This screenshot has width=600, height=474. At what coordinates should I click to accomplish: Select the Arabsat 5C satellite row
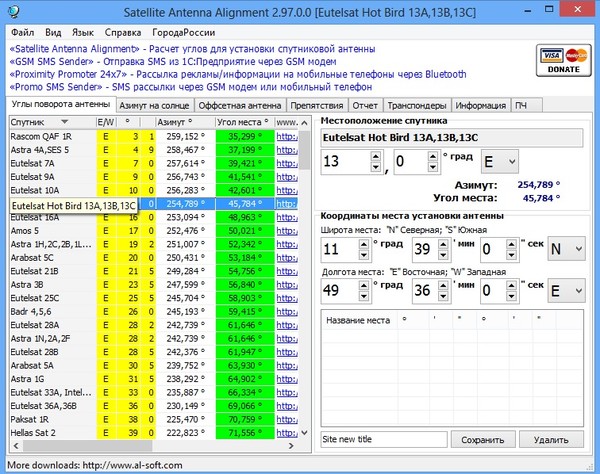point(153,257)
